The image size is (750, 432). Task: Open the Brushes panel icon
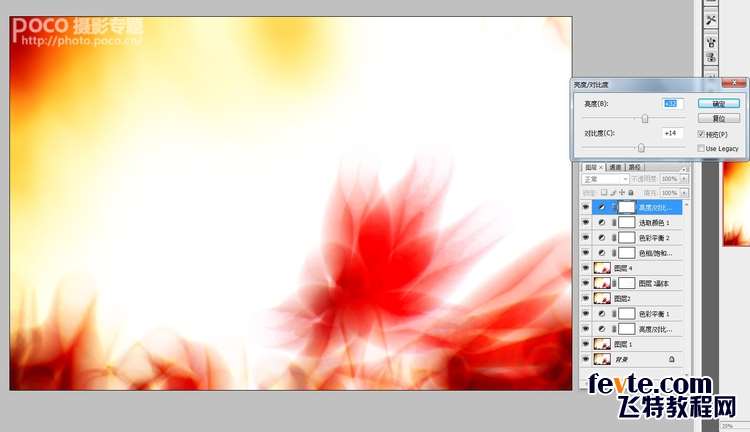click(711, 42)
